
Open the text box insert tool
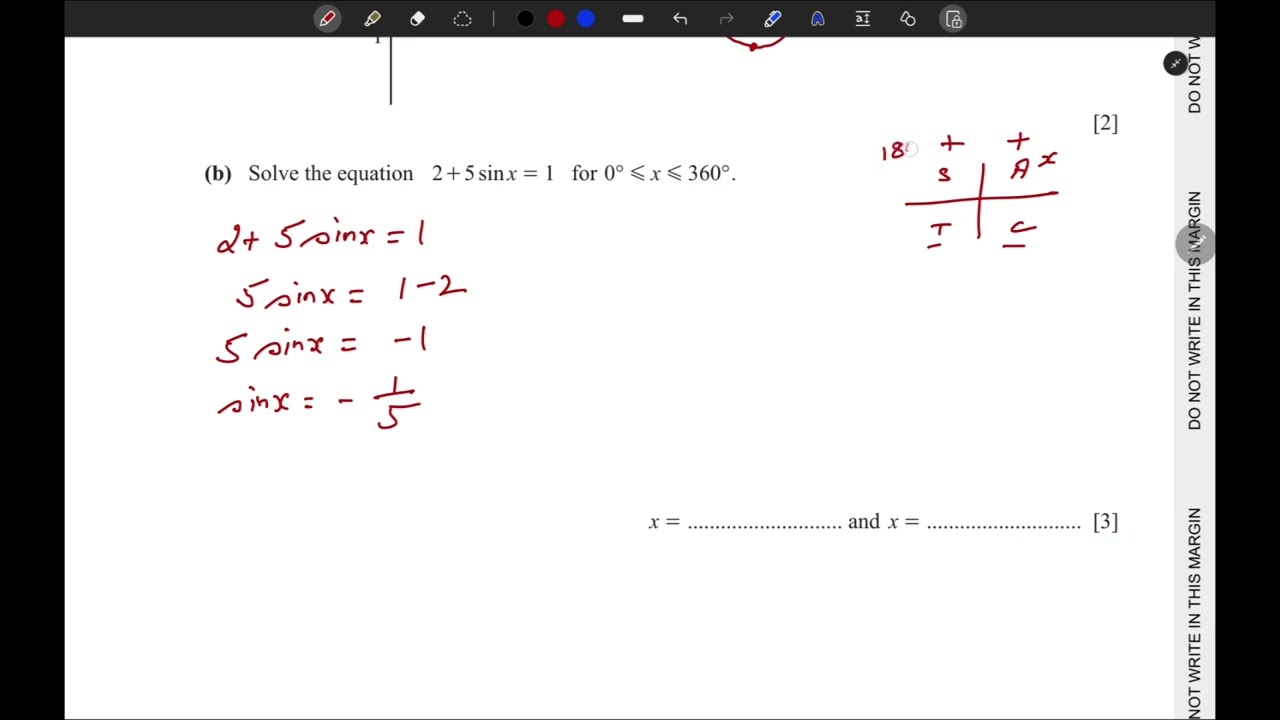coord(862,19)
